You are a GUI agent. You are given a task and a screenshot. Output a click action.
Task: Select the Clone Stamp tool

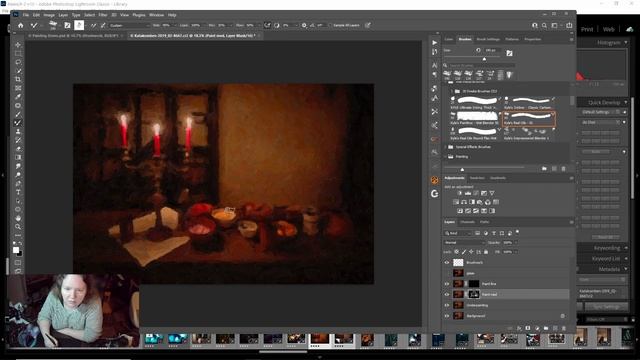tap(18, 131)
